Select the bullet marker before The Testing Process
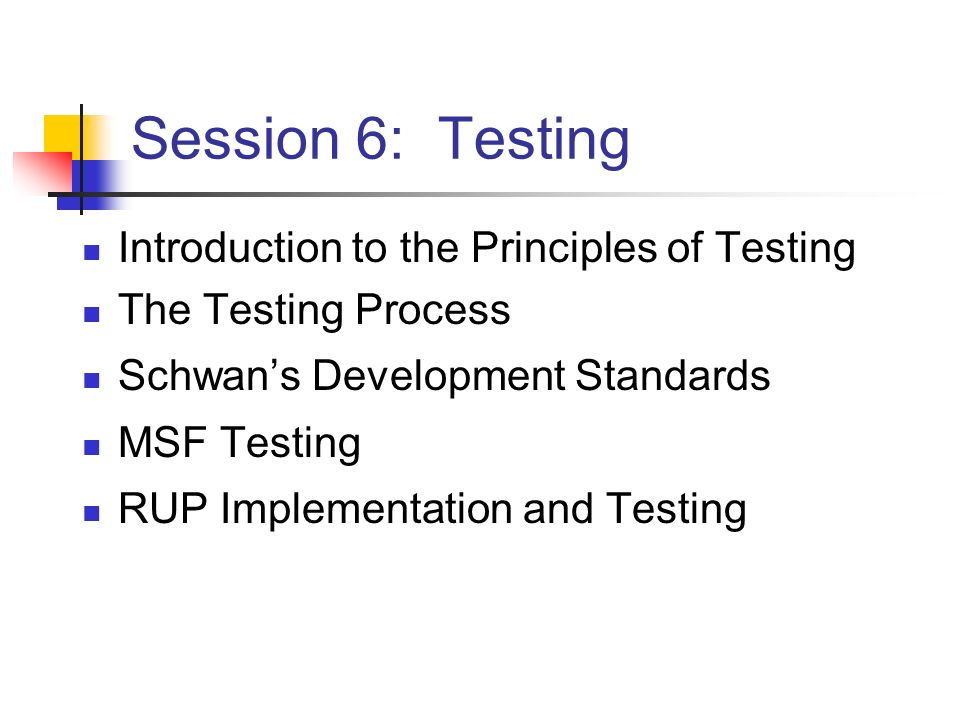This screenshot has width=960, height=720. [92, 314]
